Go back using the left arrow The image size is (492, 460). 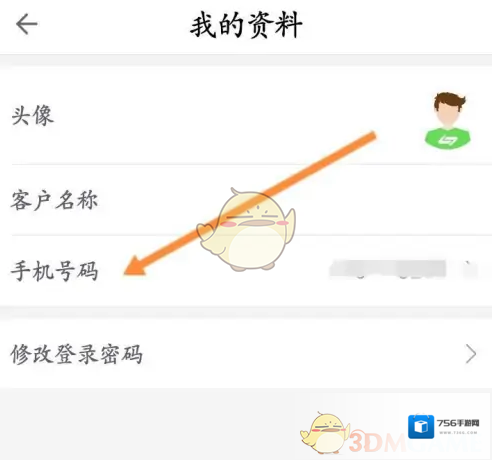coord(26,24)
